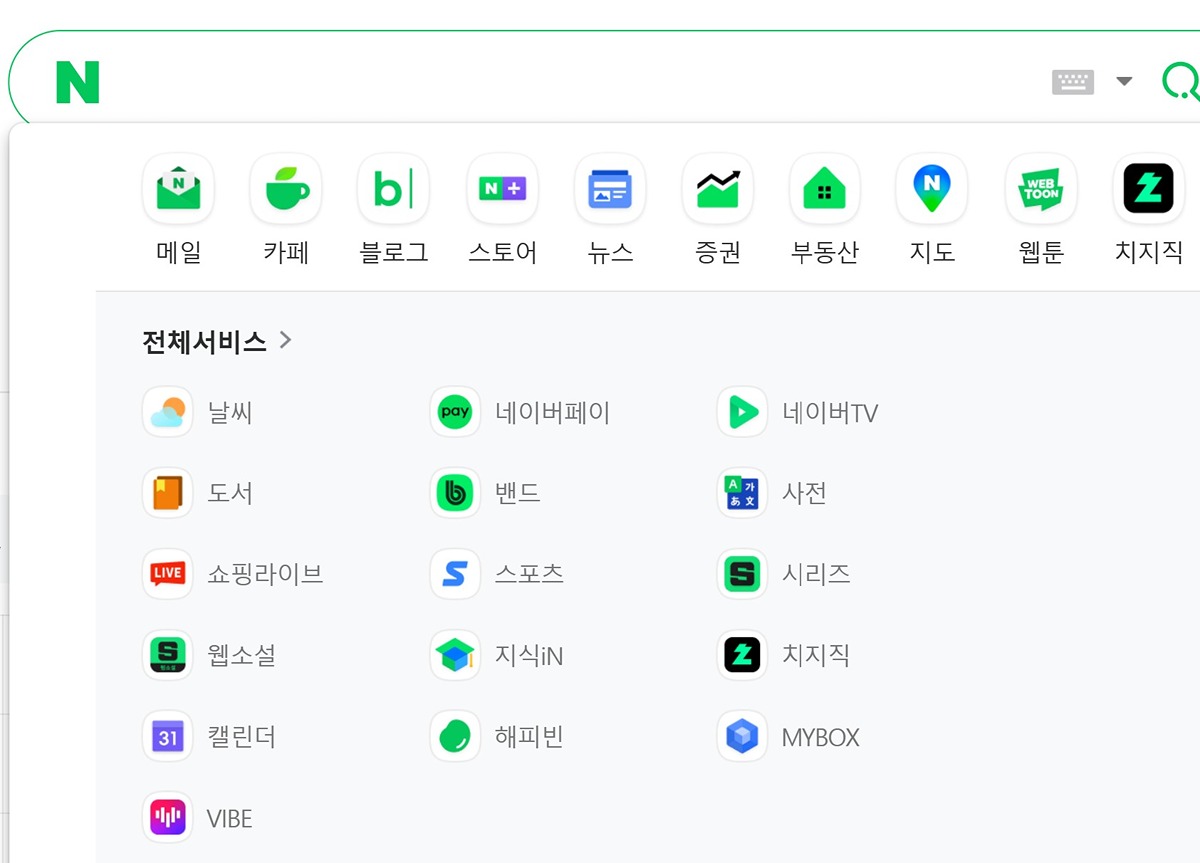This screenshot has height=863, width=1200.
Task: Open the Naver Store (스토어) icon
Action: point(502,189)
